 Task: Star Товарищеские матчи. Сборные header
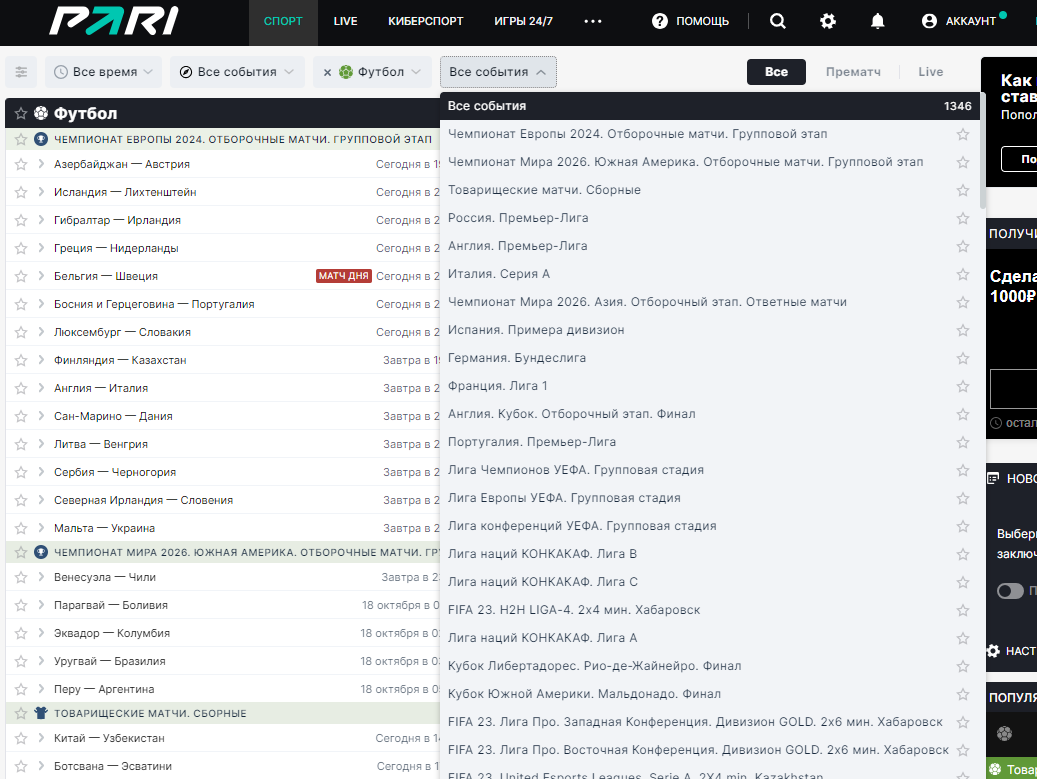pyautogui.click(x=21, y=713)
